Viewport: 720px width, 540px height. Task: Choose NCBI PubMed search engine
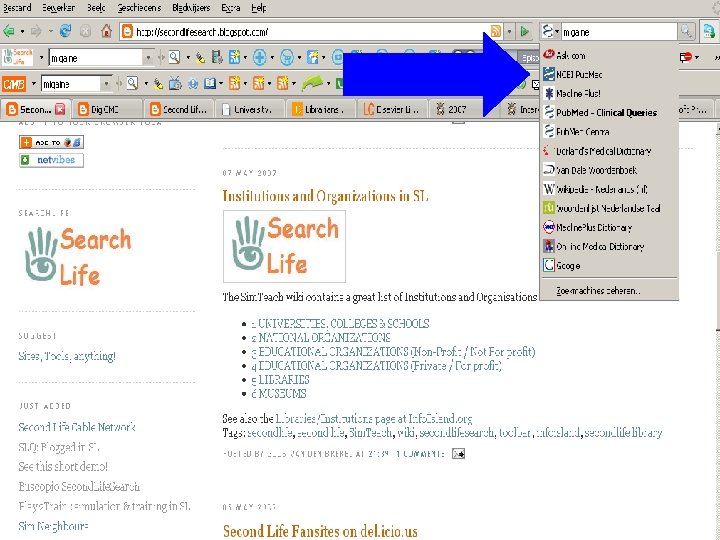coord(608,74)
